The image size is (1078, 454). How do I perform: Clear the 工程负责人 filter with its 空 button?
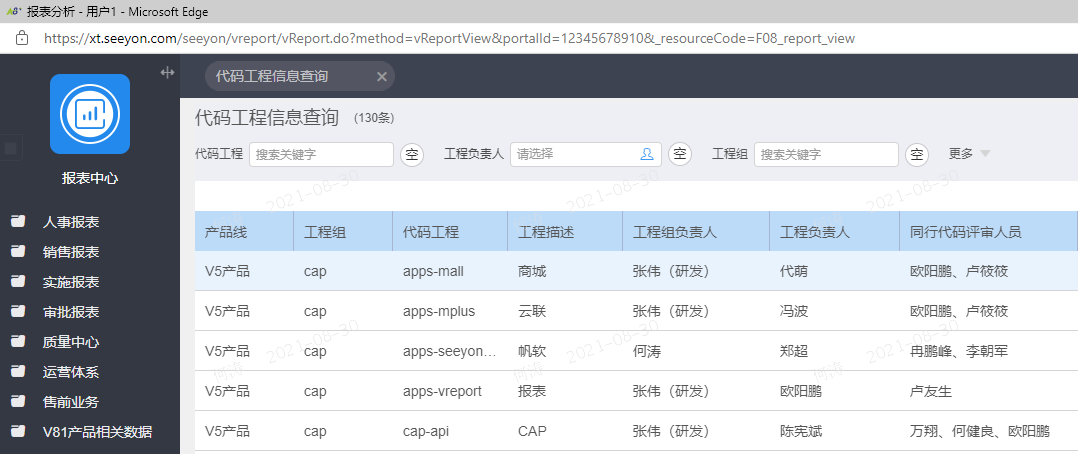[x=679, y=154]
